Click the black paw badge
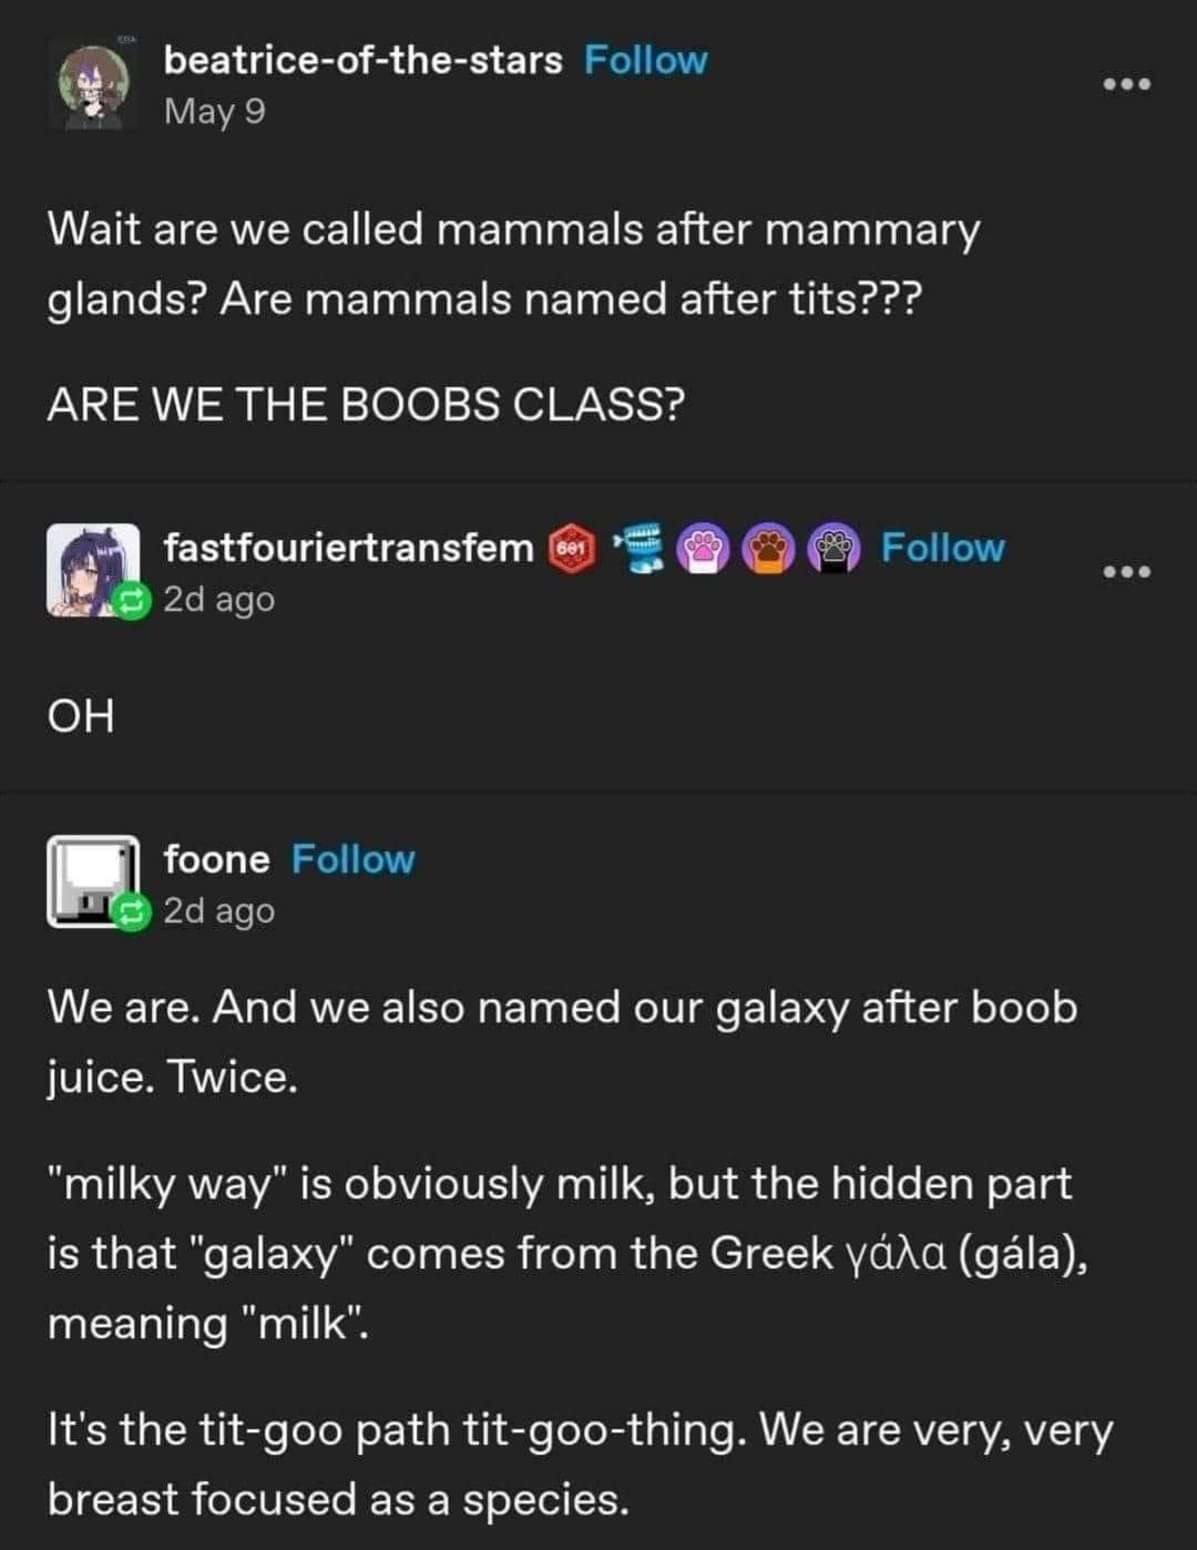This screenshot has width=1197, height=1550. click(835, 548)
